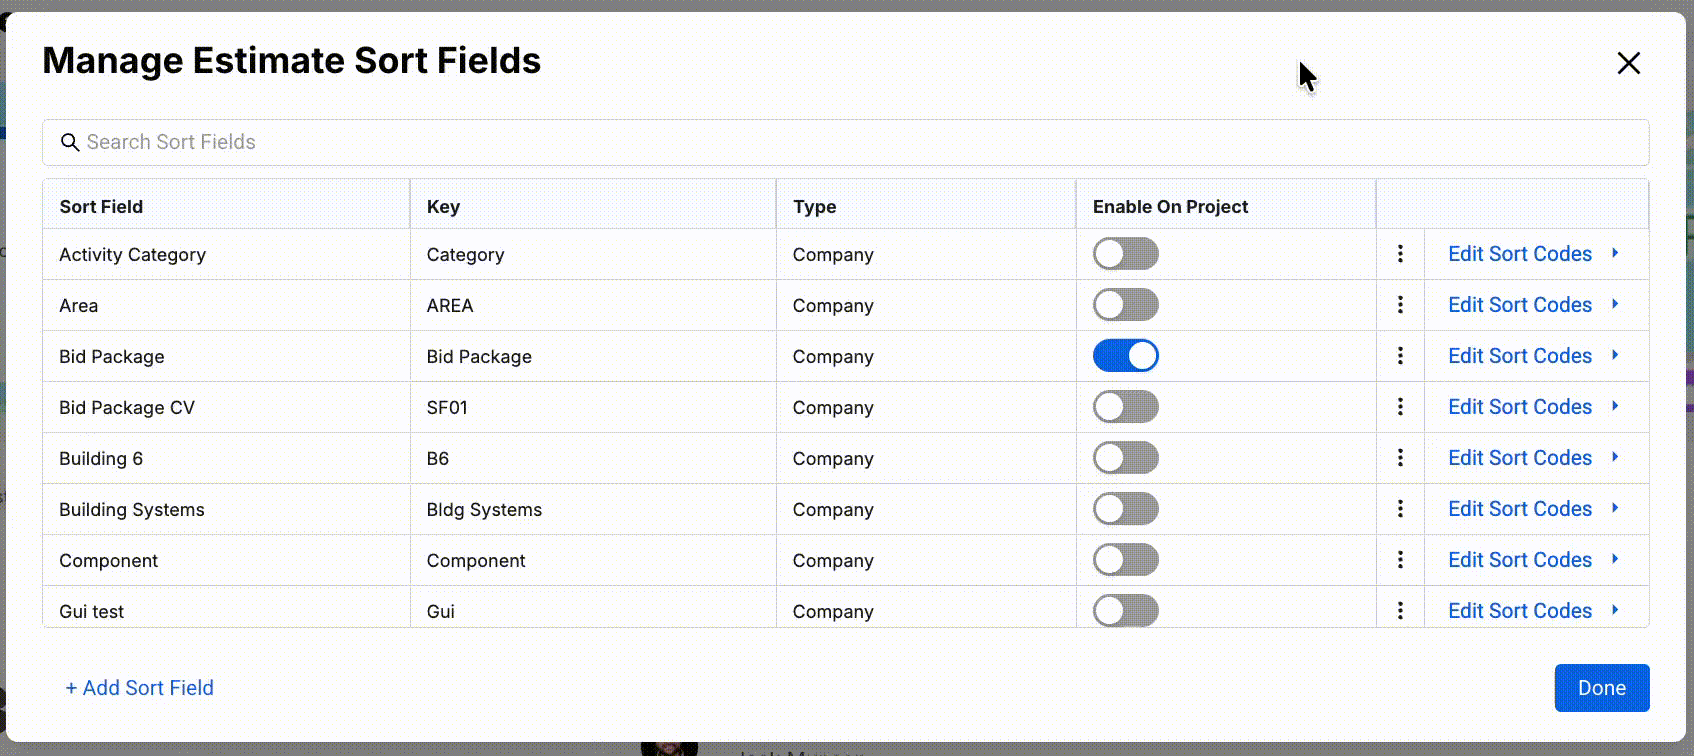Click the Add Sort Field link

pyautogui.click(x=140, y=688)
